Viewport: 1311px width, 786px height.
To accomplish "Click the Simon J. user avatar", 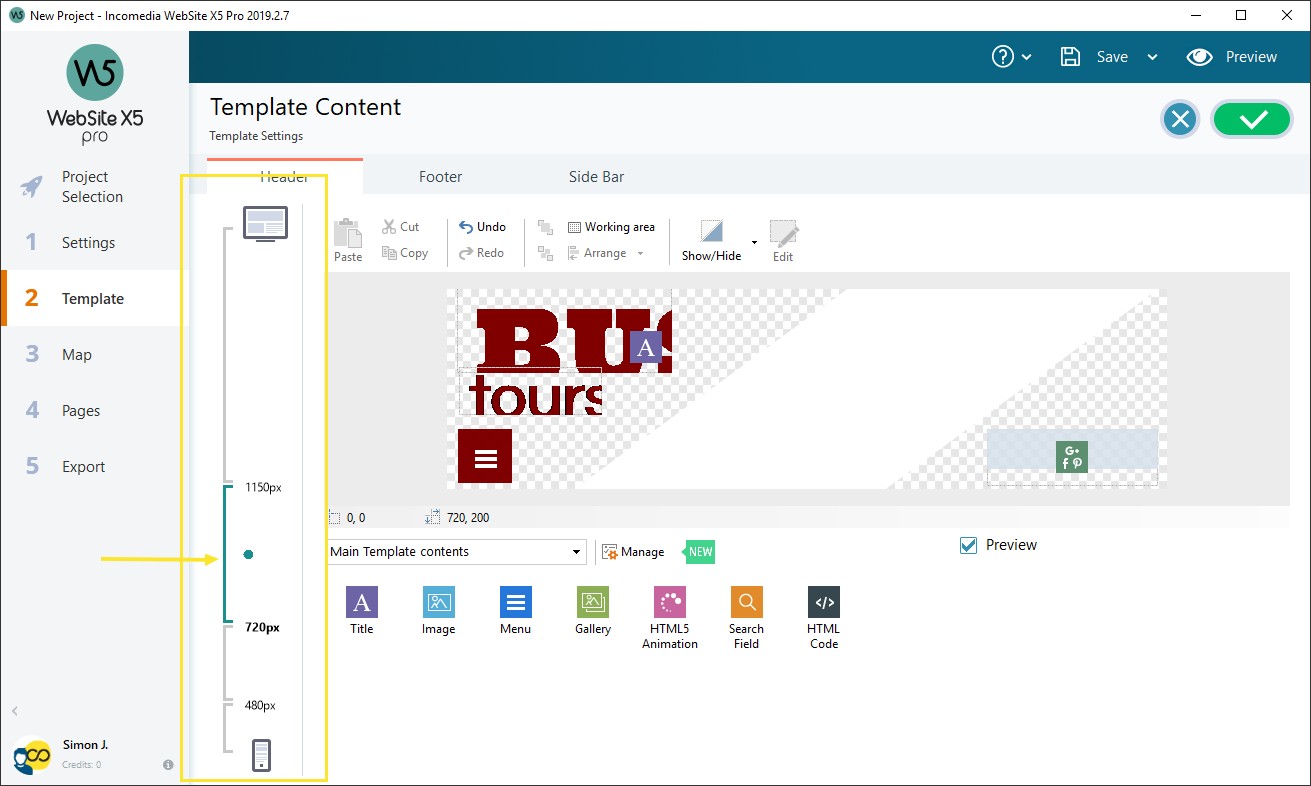I will 32,755.
